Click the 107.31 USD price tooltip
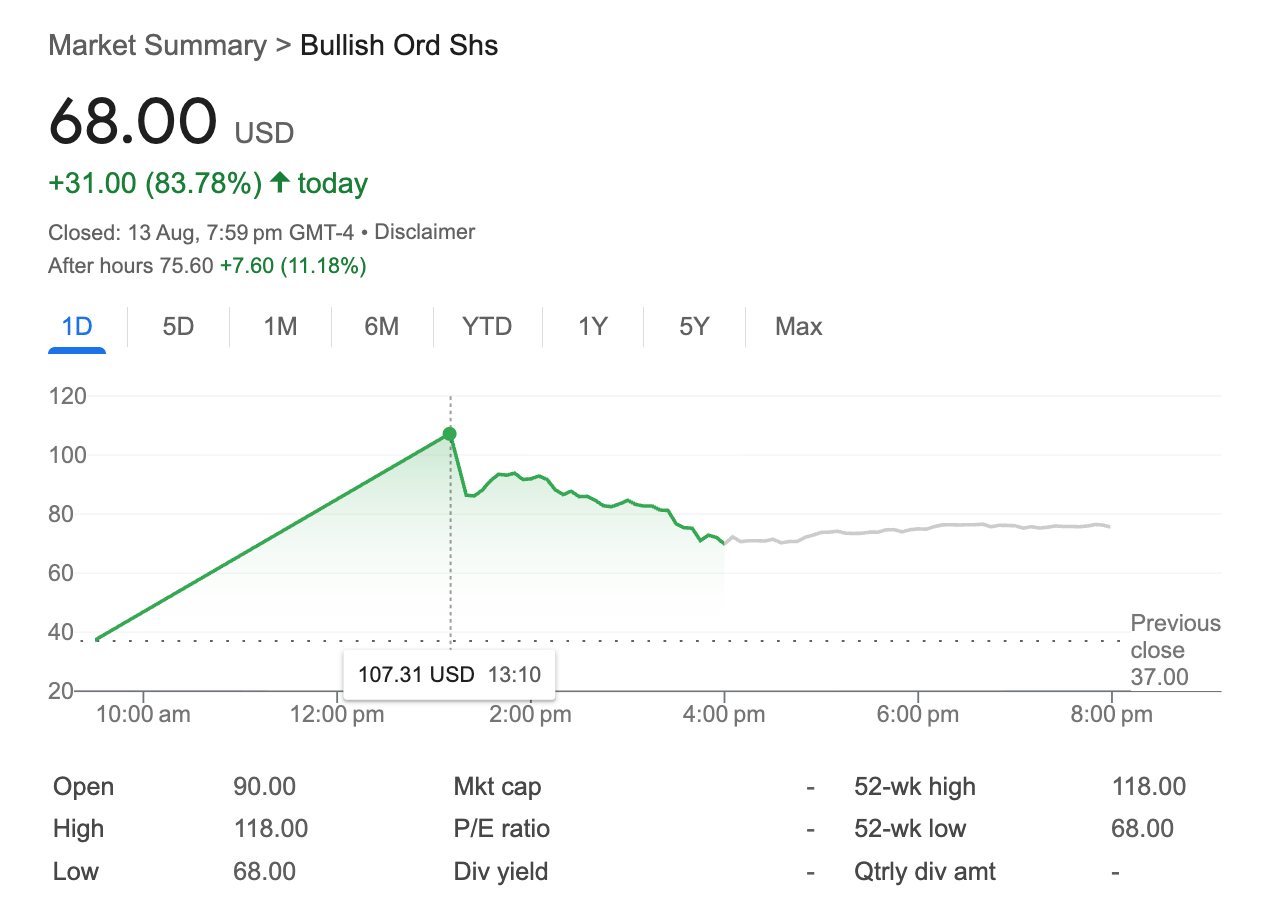1284x924 pixels. pyautogui.click(x=449, y=674)
